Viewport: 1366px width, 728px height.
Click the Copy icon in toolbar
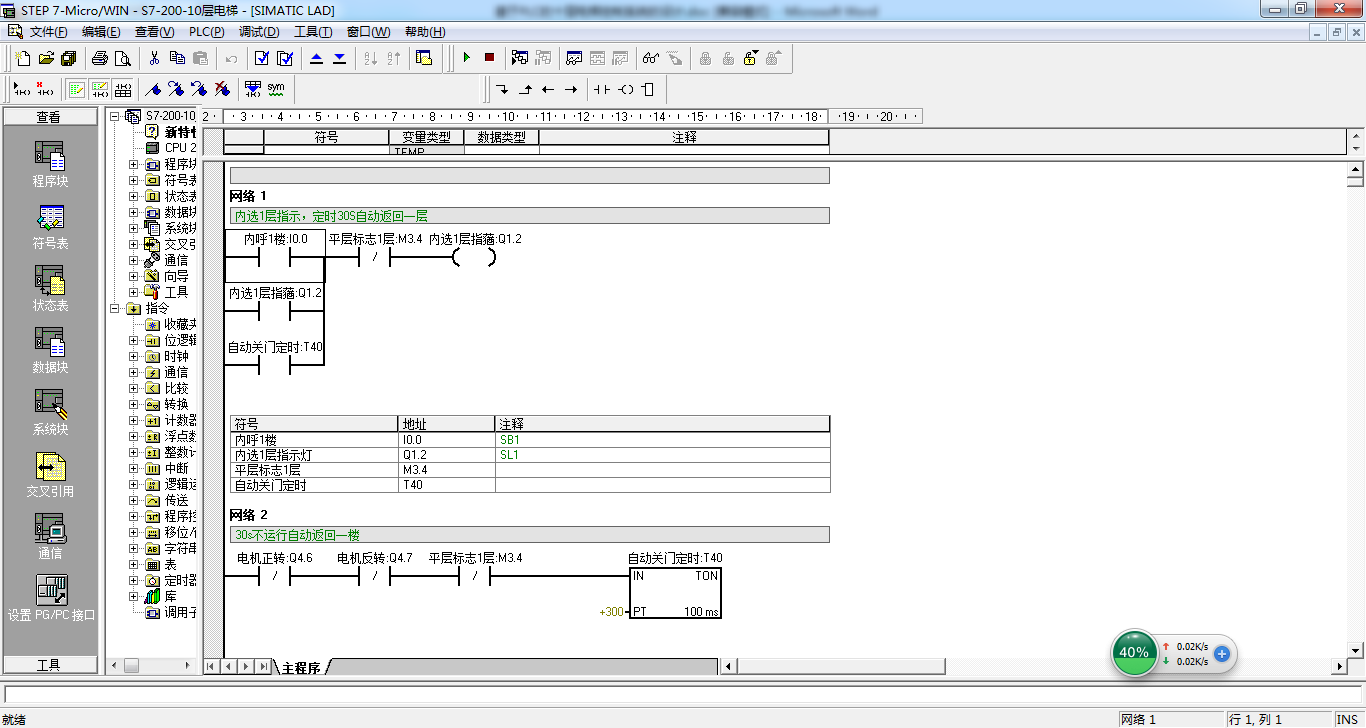click(177, 58)
